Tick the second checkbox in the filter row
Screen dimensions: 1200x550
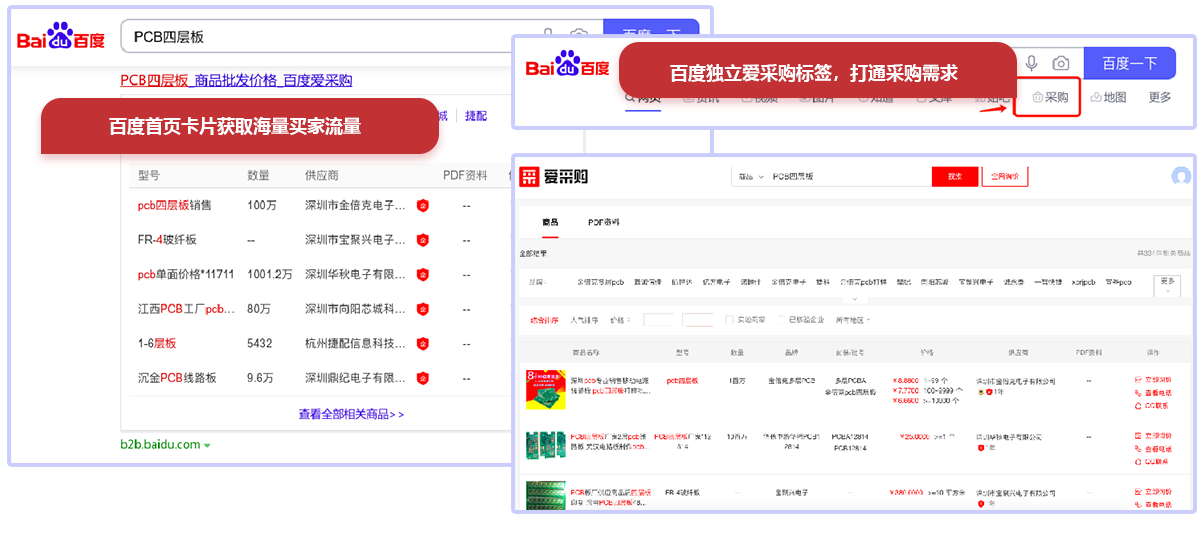(x=781, y=320)
